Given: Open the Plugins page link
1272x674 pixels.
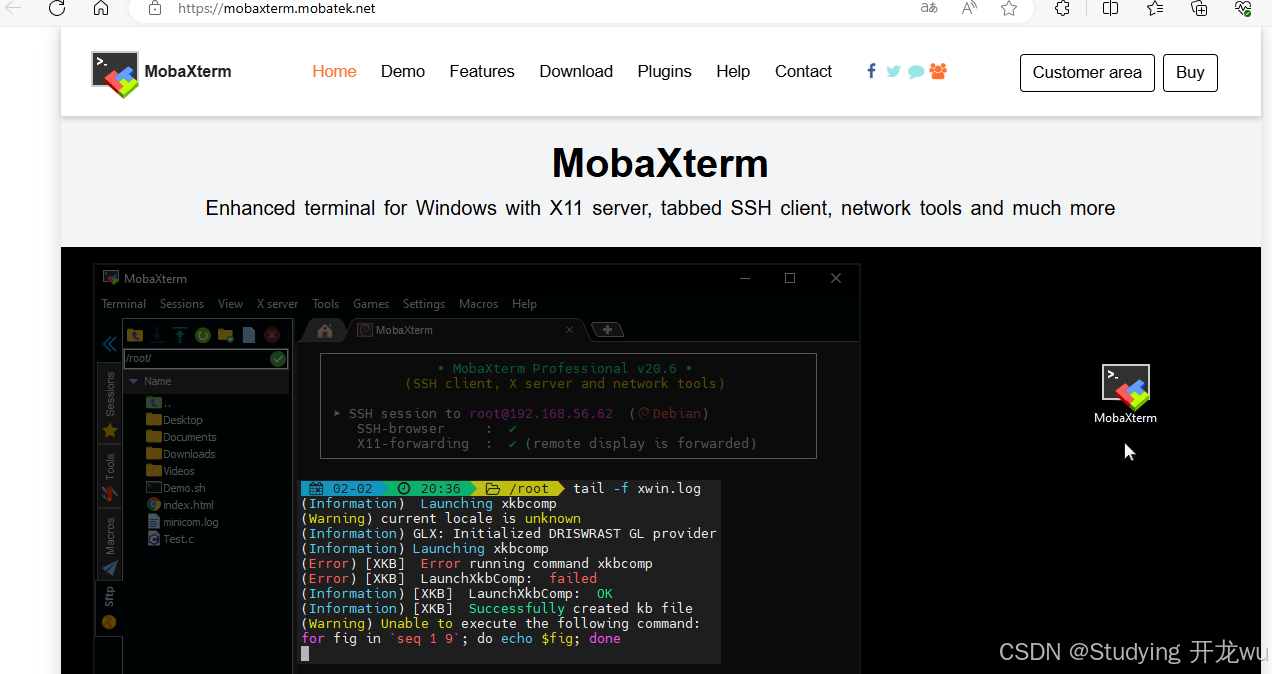Looking at the screenshot, I should click(x=665, y=71).
